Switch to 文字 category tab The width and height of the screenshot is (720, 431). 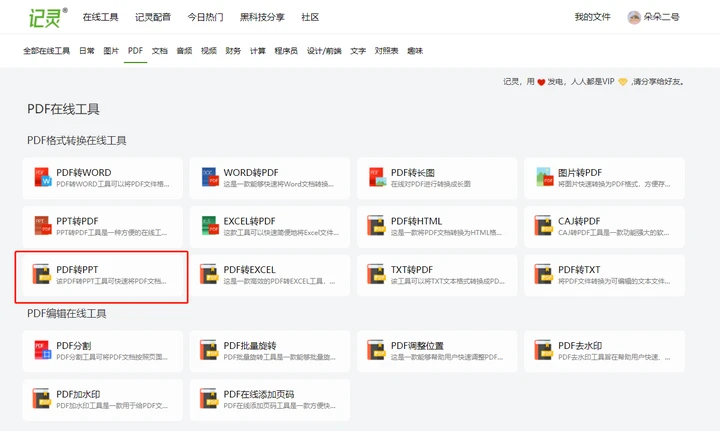tap(358, 51)
